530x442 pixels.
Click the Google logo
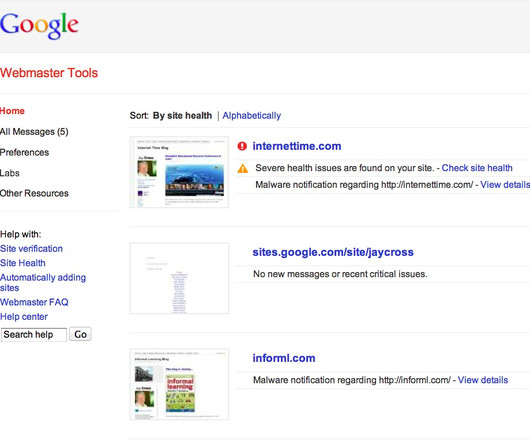click(39, 26)
